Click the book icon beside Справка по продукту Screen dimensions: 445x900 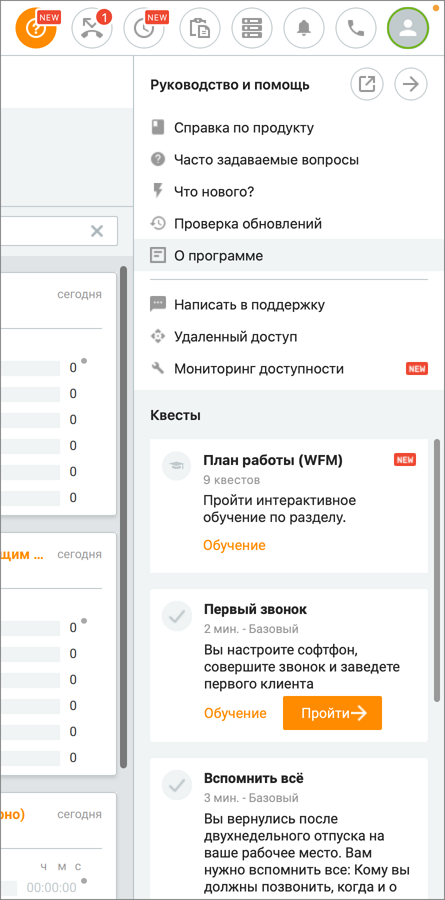[158, 127]
